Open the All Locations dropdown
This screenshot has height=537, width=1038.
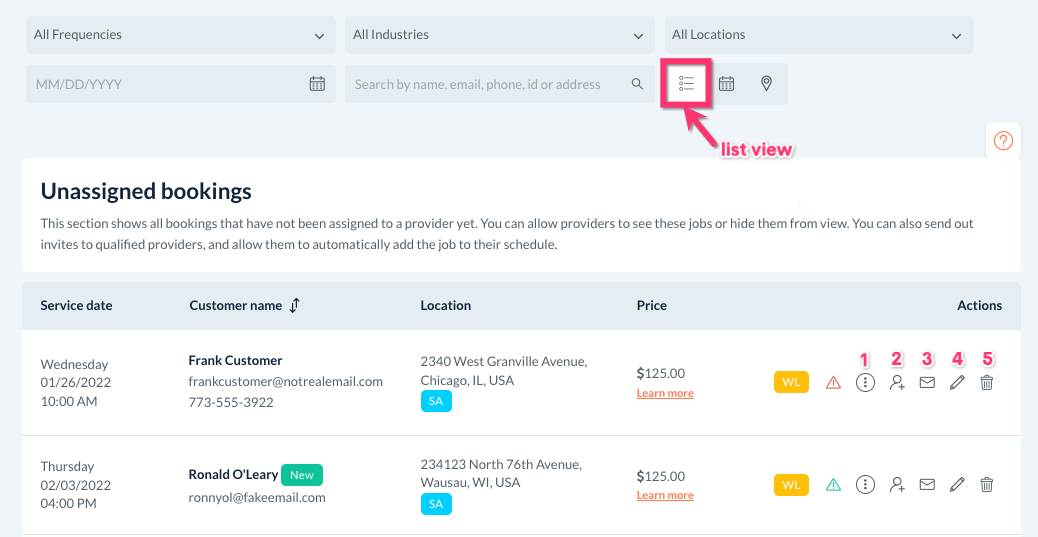tap(818, 35)
